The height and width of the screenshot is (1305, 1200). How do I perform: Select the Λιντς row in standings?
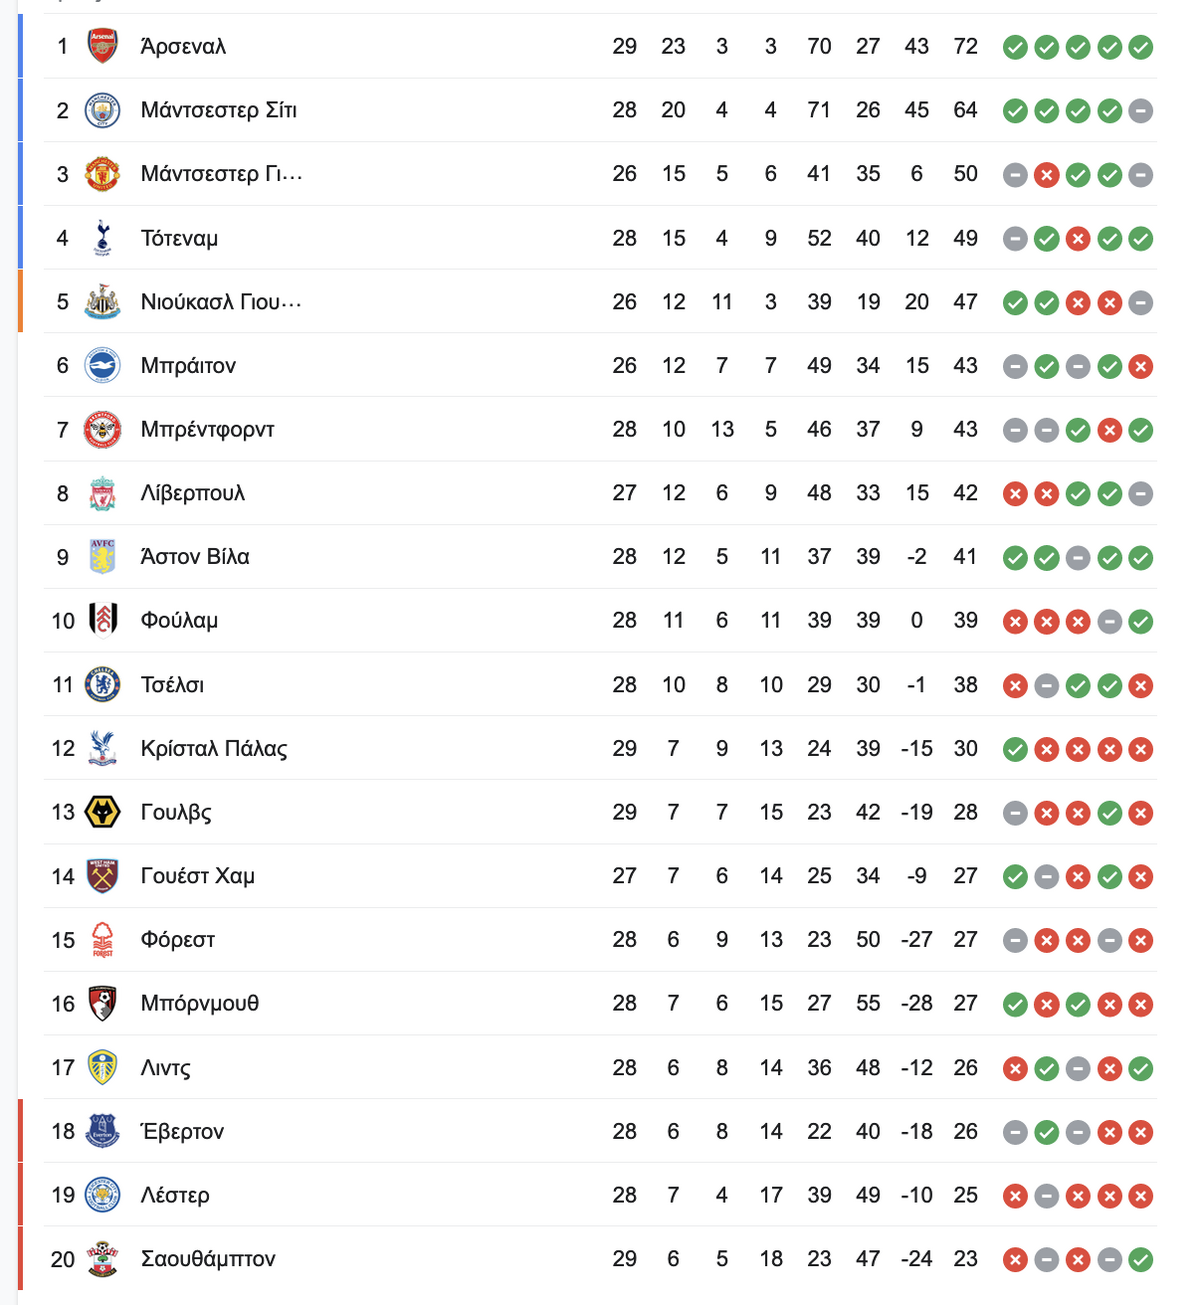tap(600, 1068)
